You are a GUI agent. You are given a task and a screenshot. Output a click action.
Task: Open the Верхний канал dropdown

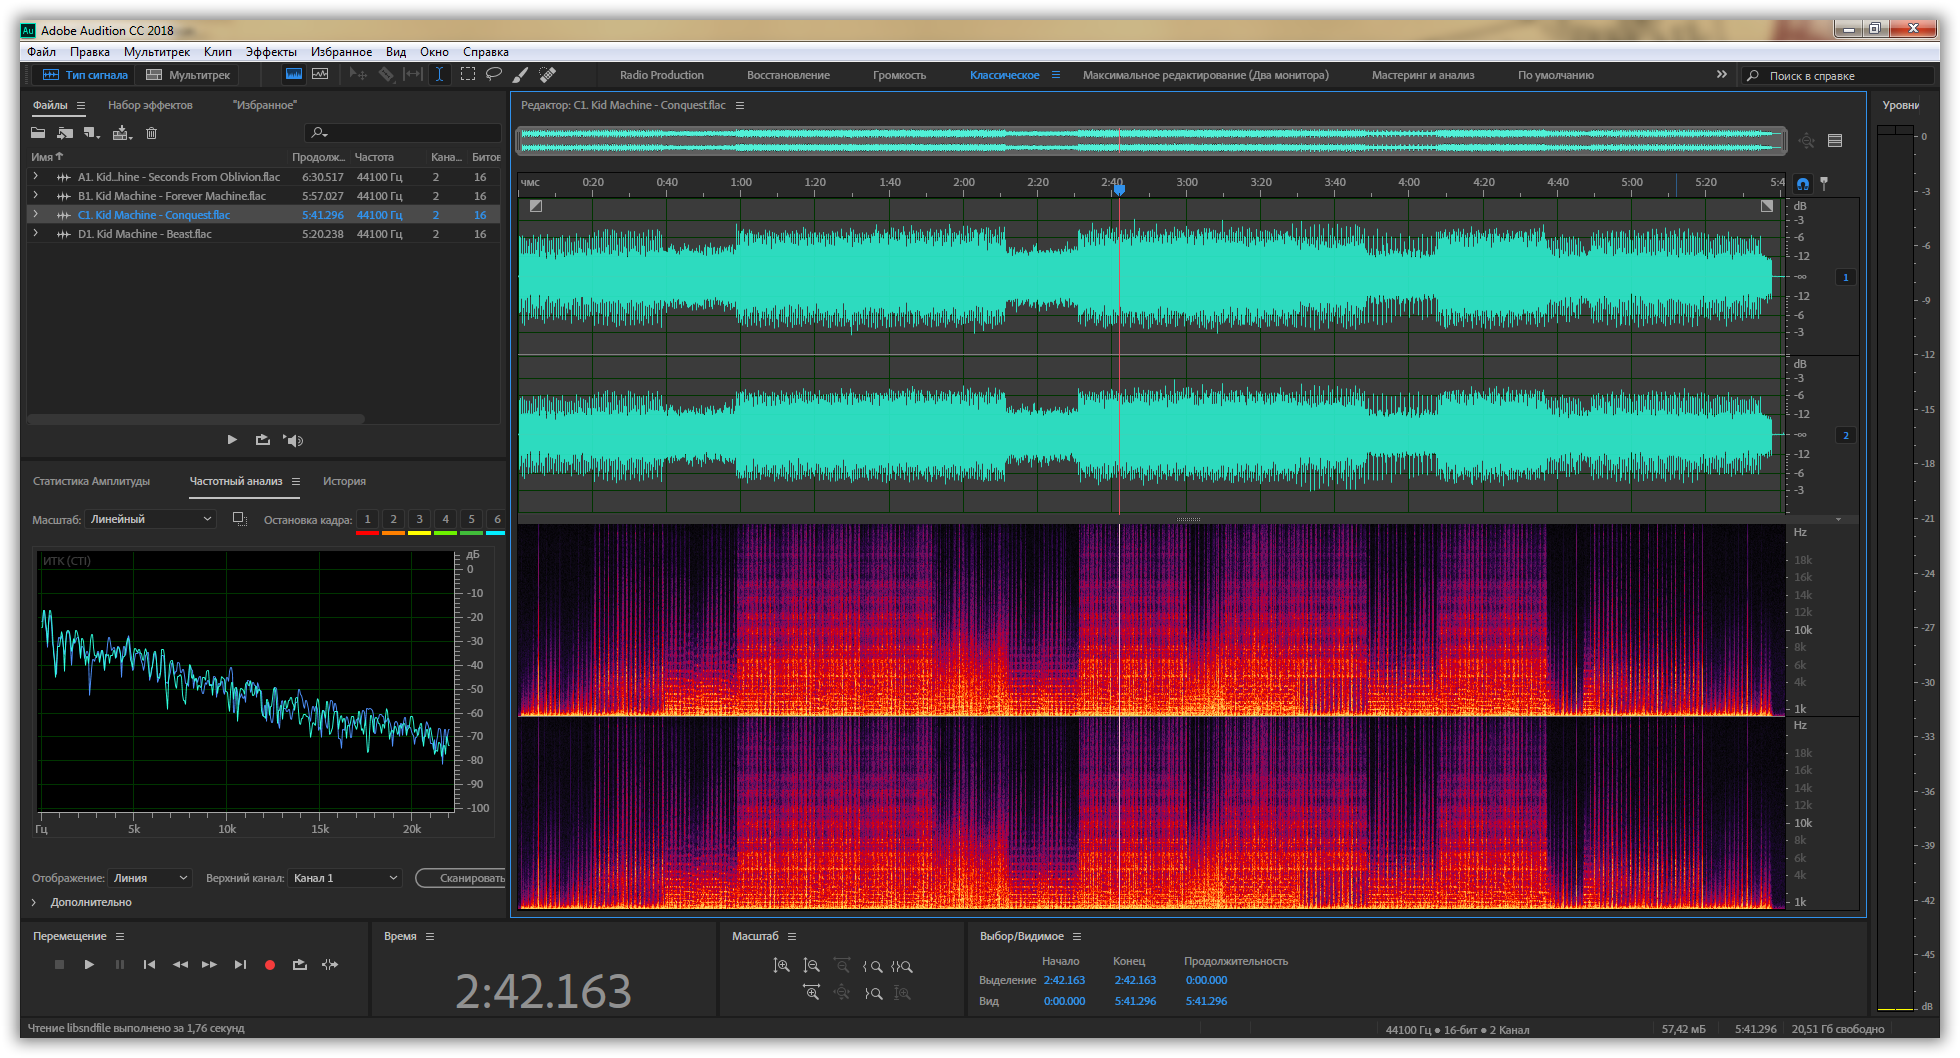tap(345, 878)
